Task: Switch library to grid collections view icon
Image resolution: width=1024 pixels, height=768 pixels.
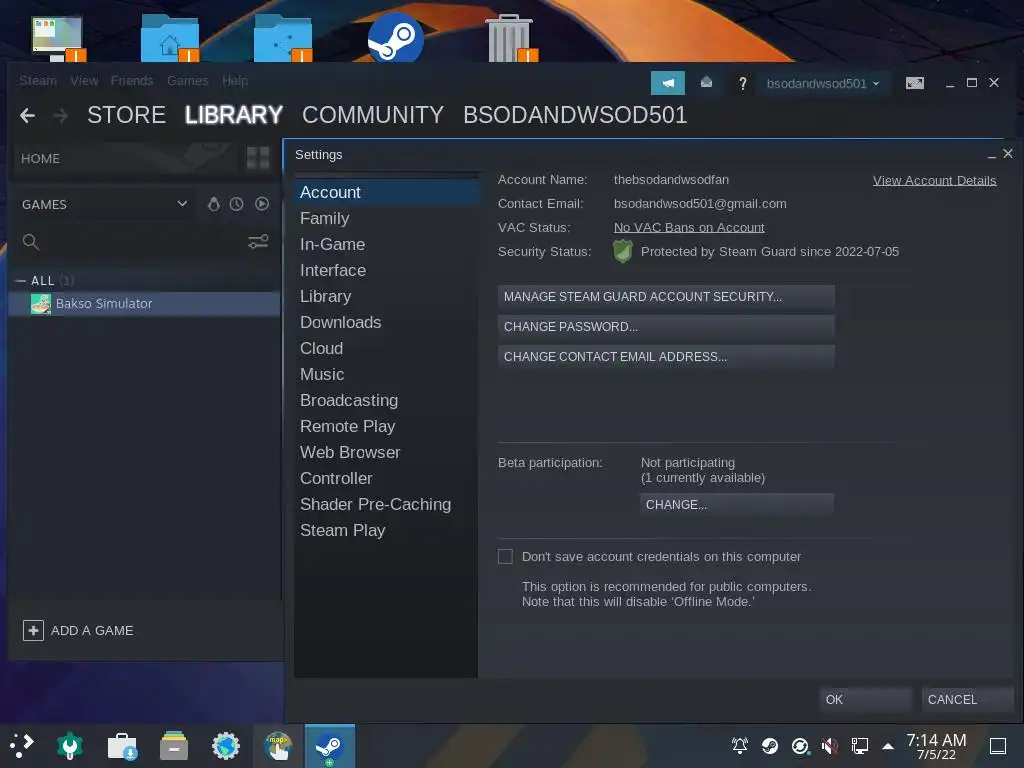Action: pos(258,158)
